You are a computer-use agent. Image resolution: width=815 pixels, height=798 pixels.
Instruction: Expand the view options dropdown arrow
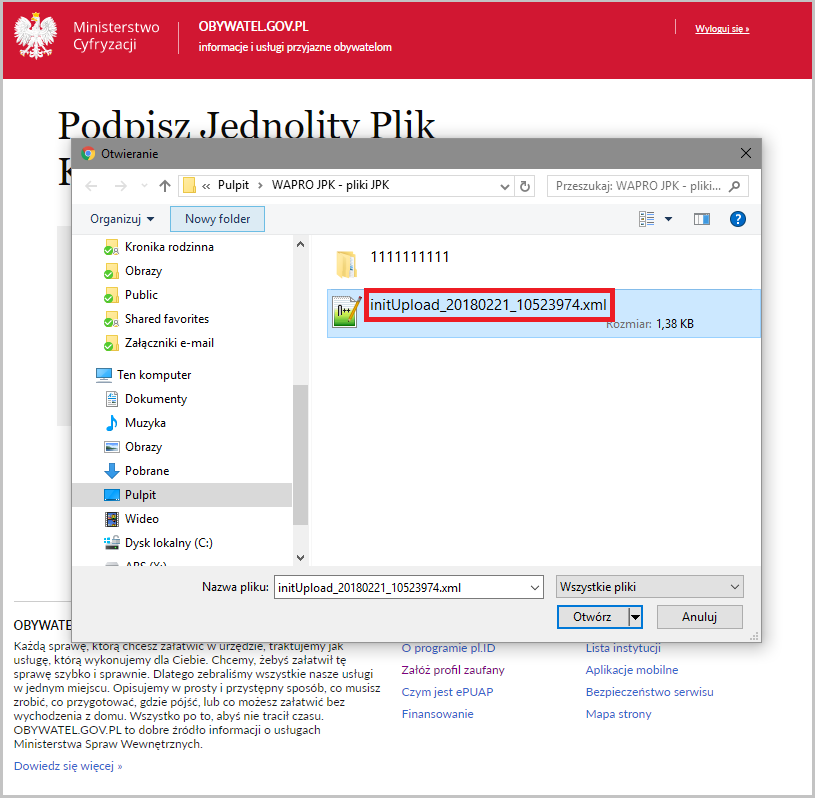(668, 218)
